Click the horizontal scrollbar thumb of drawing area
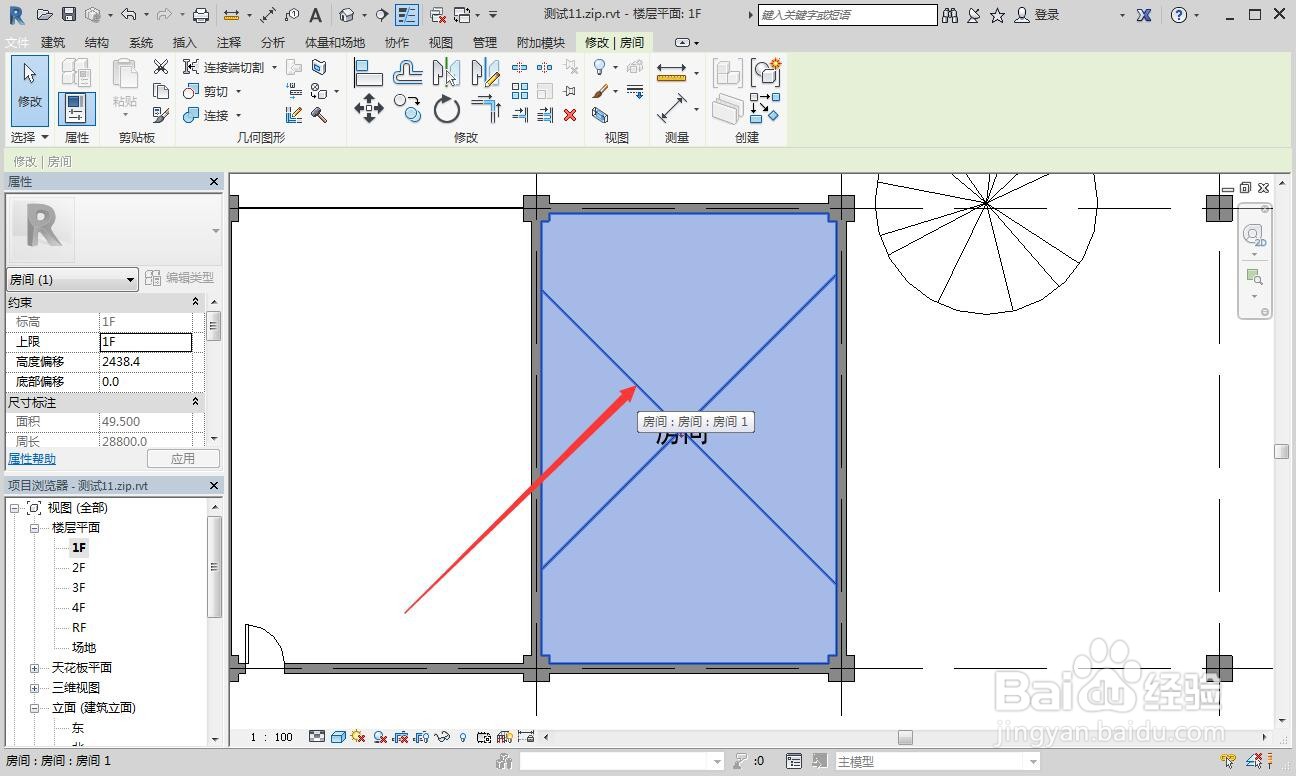Screen dimensions: 1296x776 pos(905,738)
